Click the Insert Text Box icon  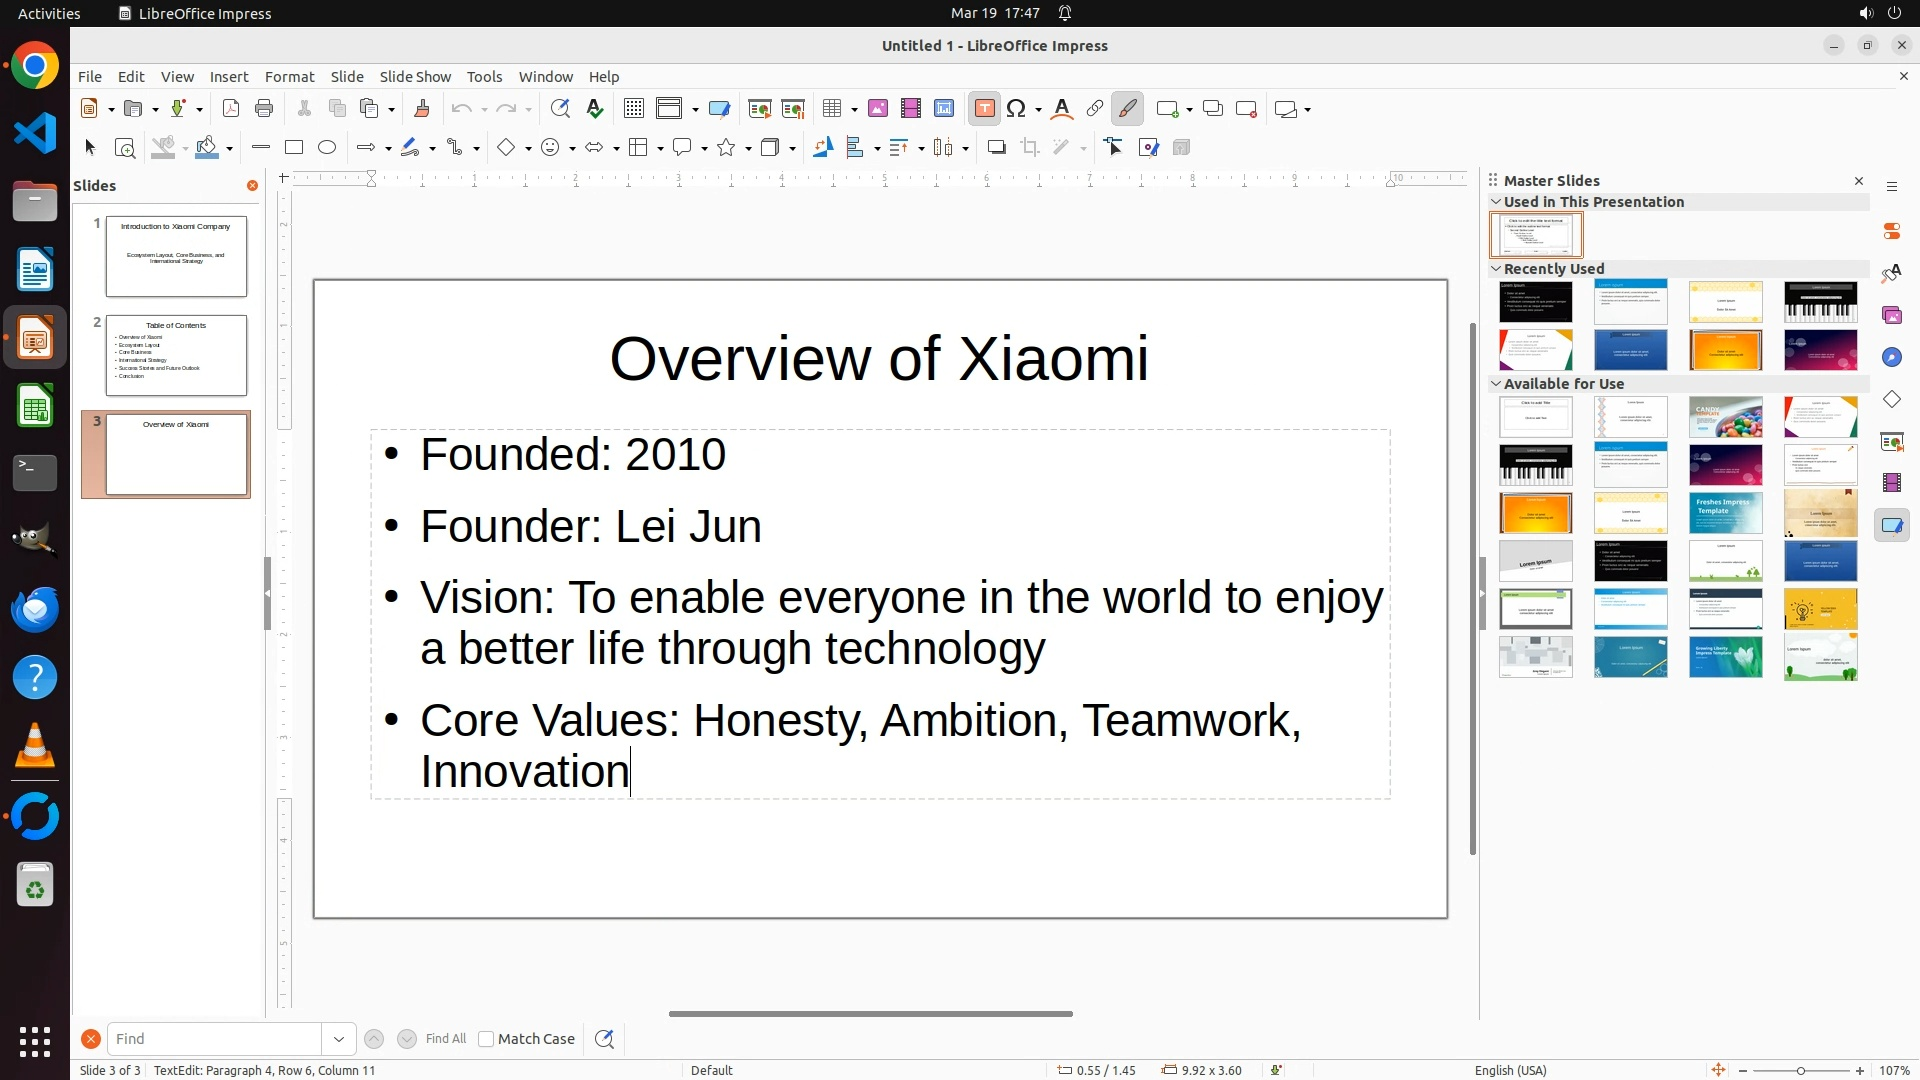(x=984, y=109)
